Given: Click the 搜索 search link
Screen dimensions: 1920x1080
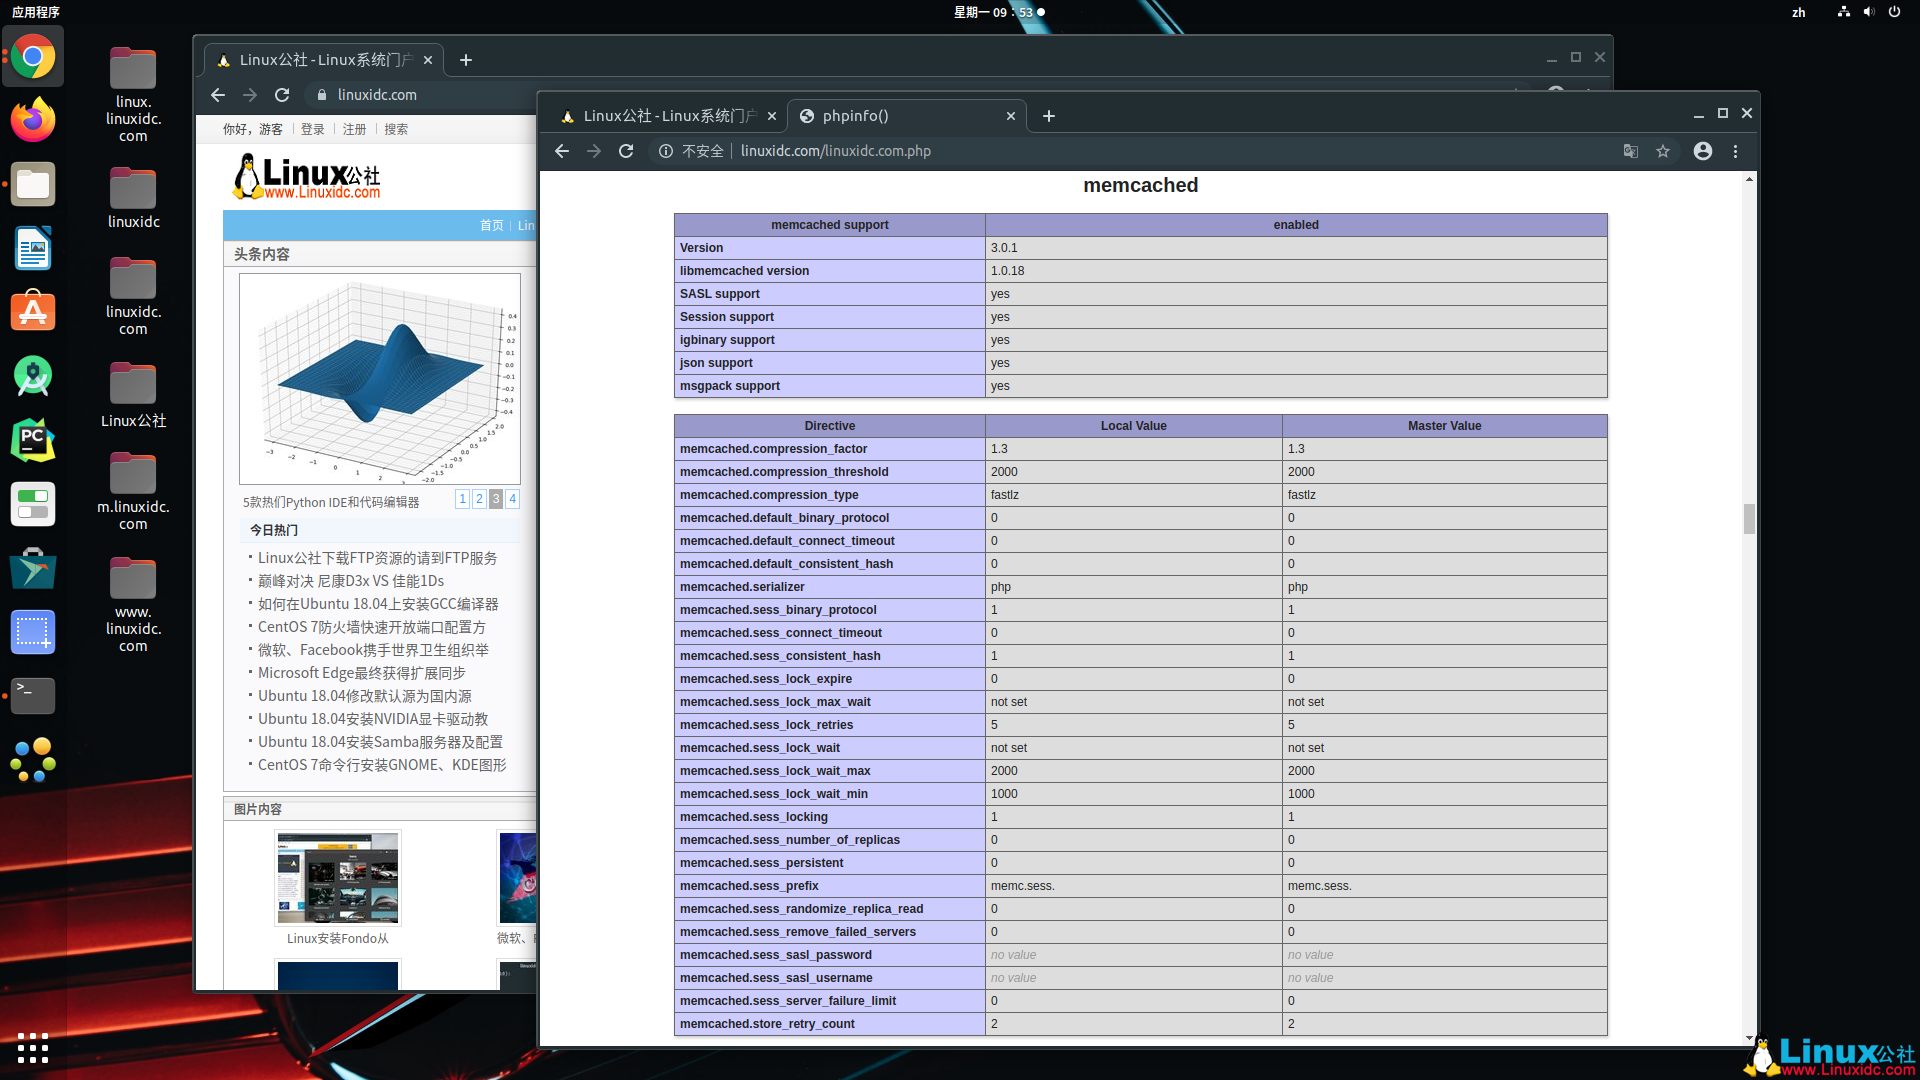Looking at the screenshot, I should pos(396,129).
